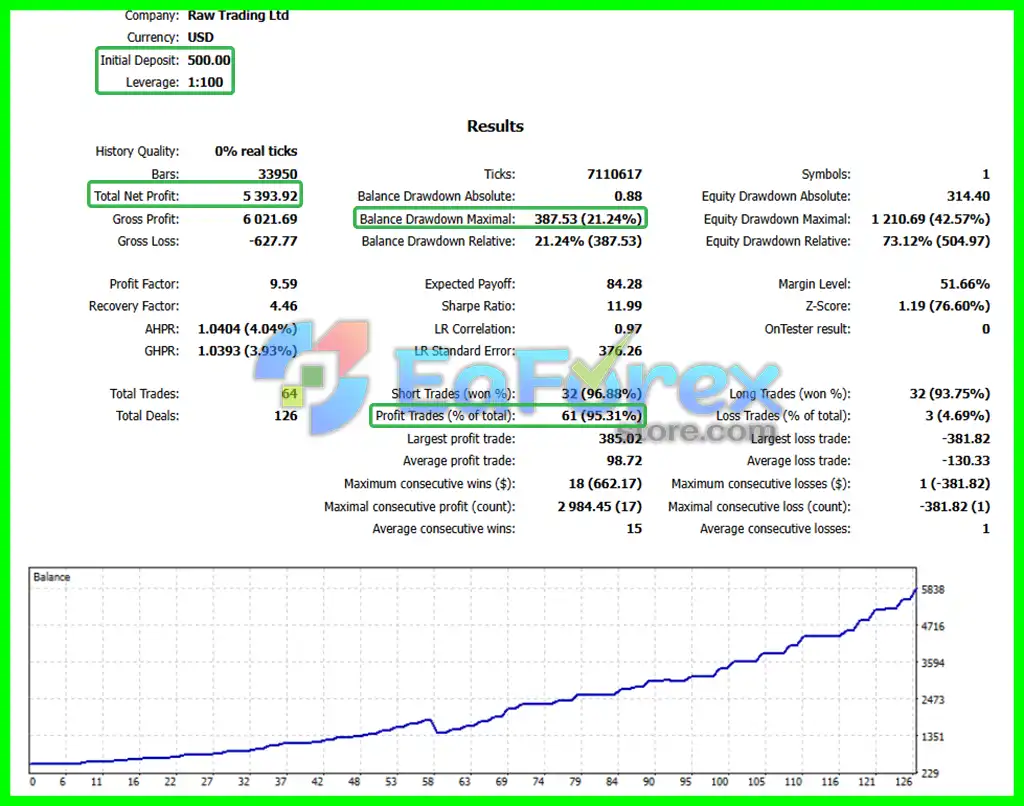The image size is (1024, 806).
Task: Select the Sharpe Ratio value 11.99
Action: pos(624,306)
